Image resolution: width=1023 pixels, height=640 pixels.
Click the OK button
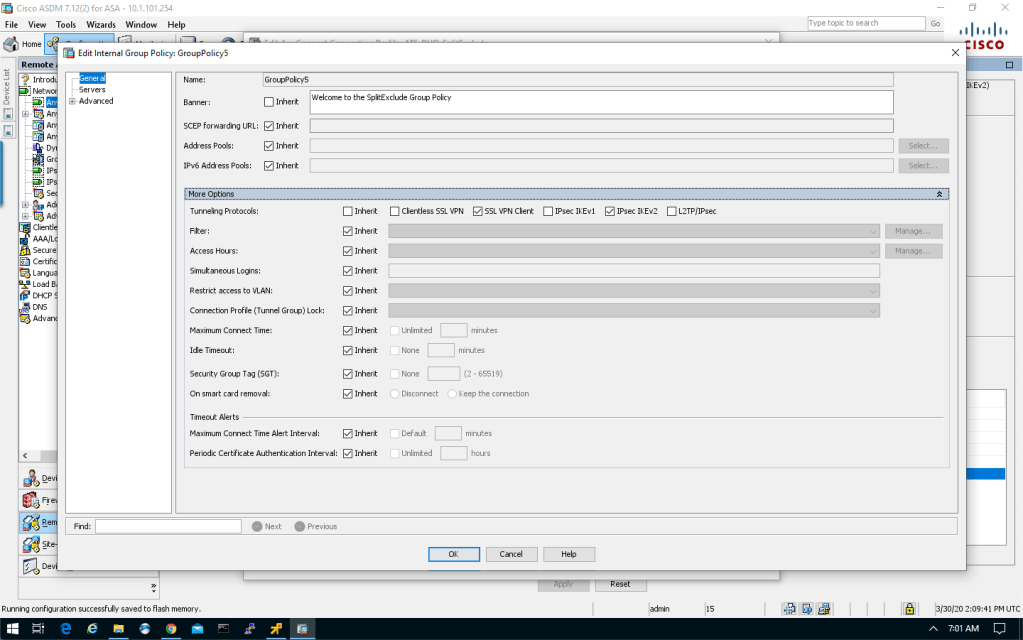(x=452, y=554)
